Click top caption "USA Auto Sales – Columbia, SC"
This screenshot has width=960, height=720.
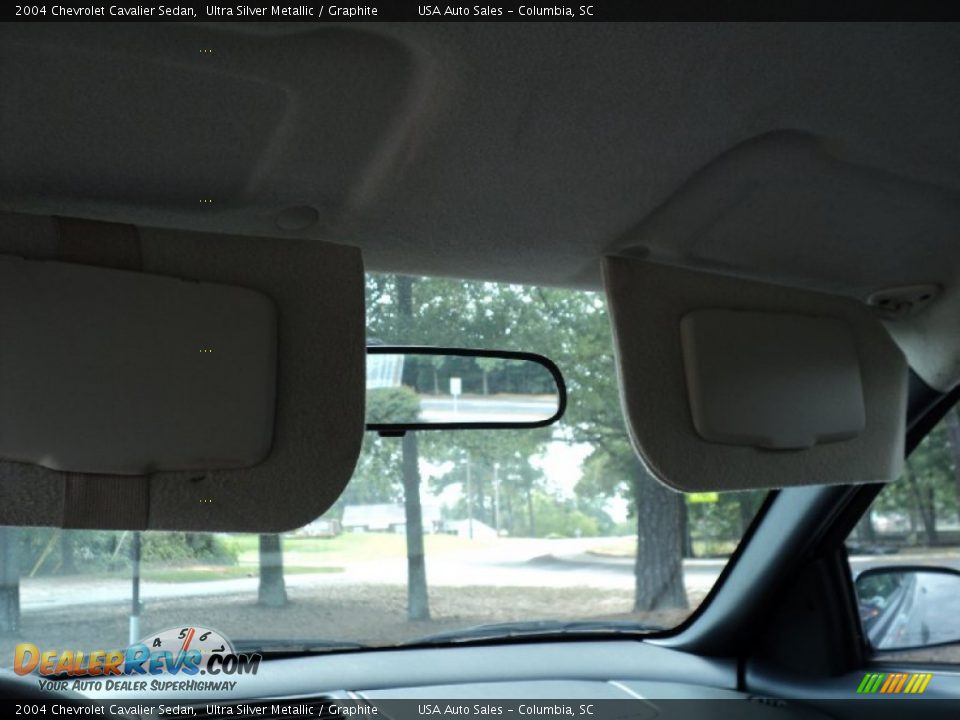506,10
